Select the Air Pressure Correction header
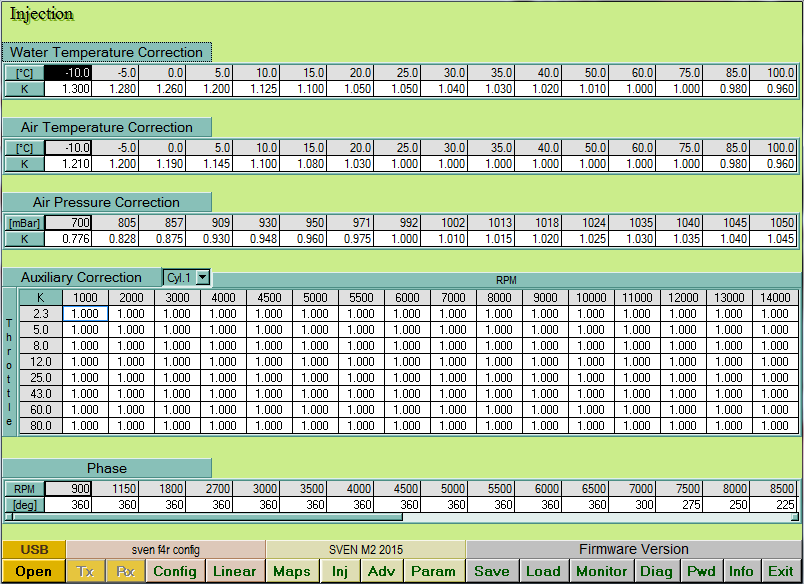804x584 pixels. click(x=107, y=202)
